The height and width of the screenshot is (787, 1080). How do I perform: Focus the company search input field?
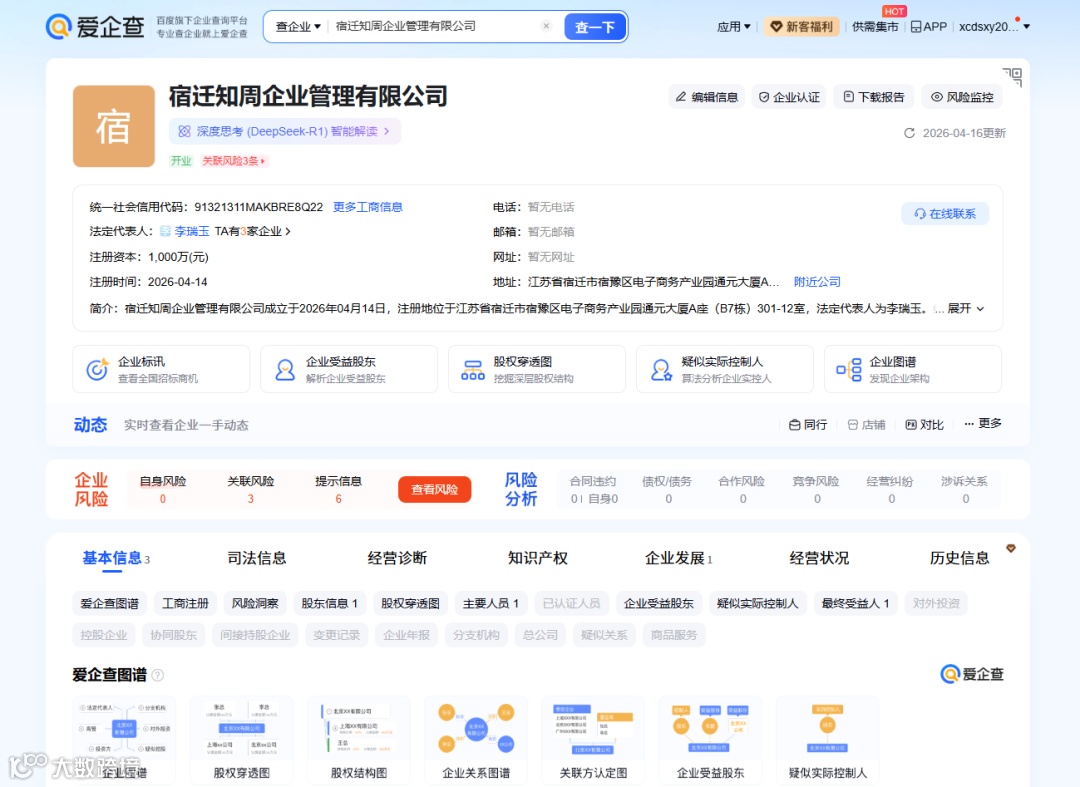point(437,26)
